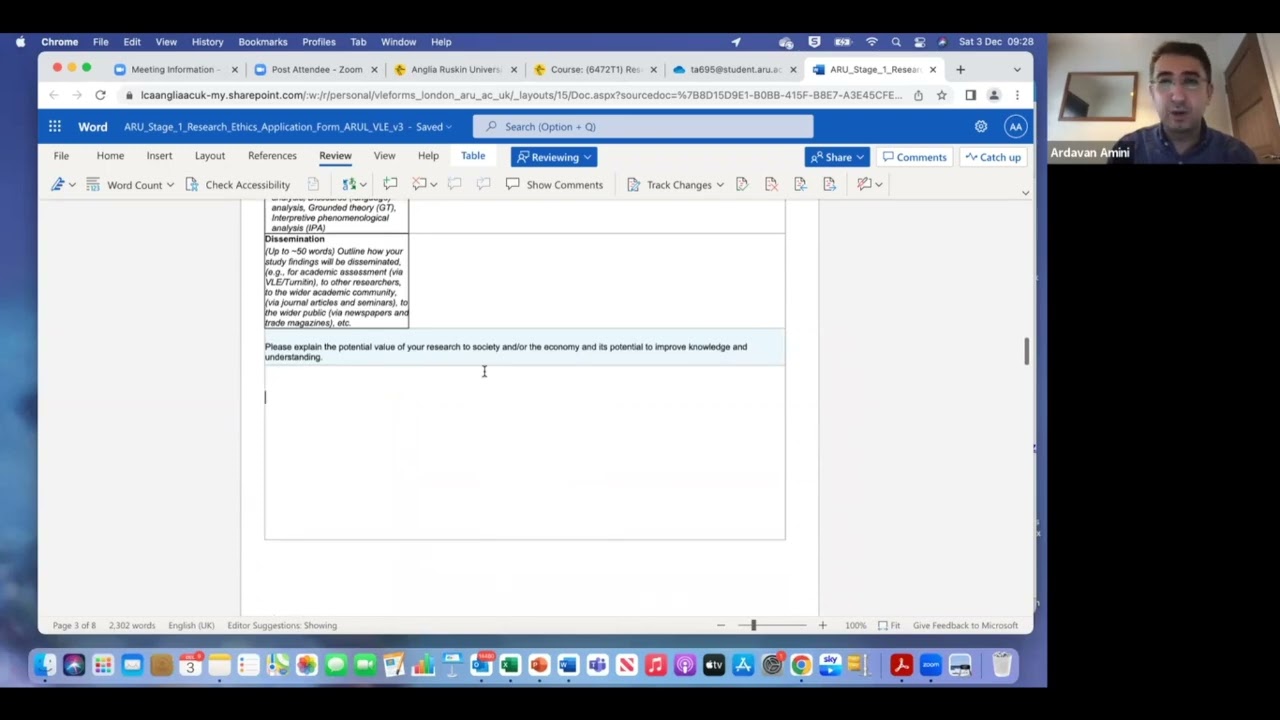1280x720 pixels.
Task: Click the Delete Comment icon
Action: point(420,184)
